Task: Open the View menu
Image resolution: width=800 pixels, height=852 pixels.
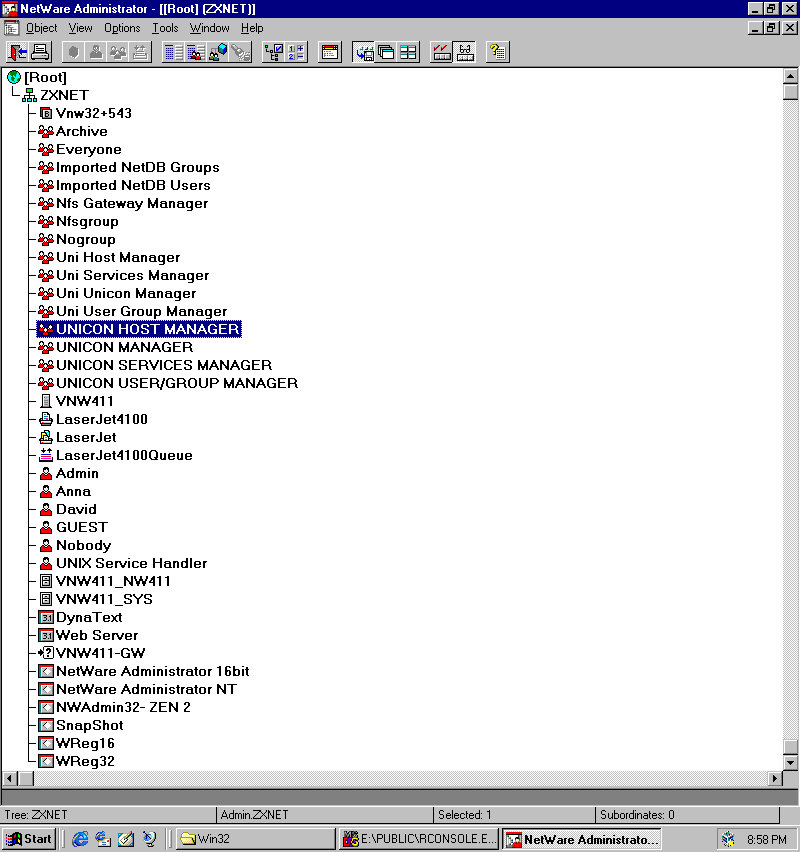Action: pos(80,28)
